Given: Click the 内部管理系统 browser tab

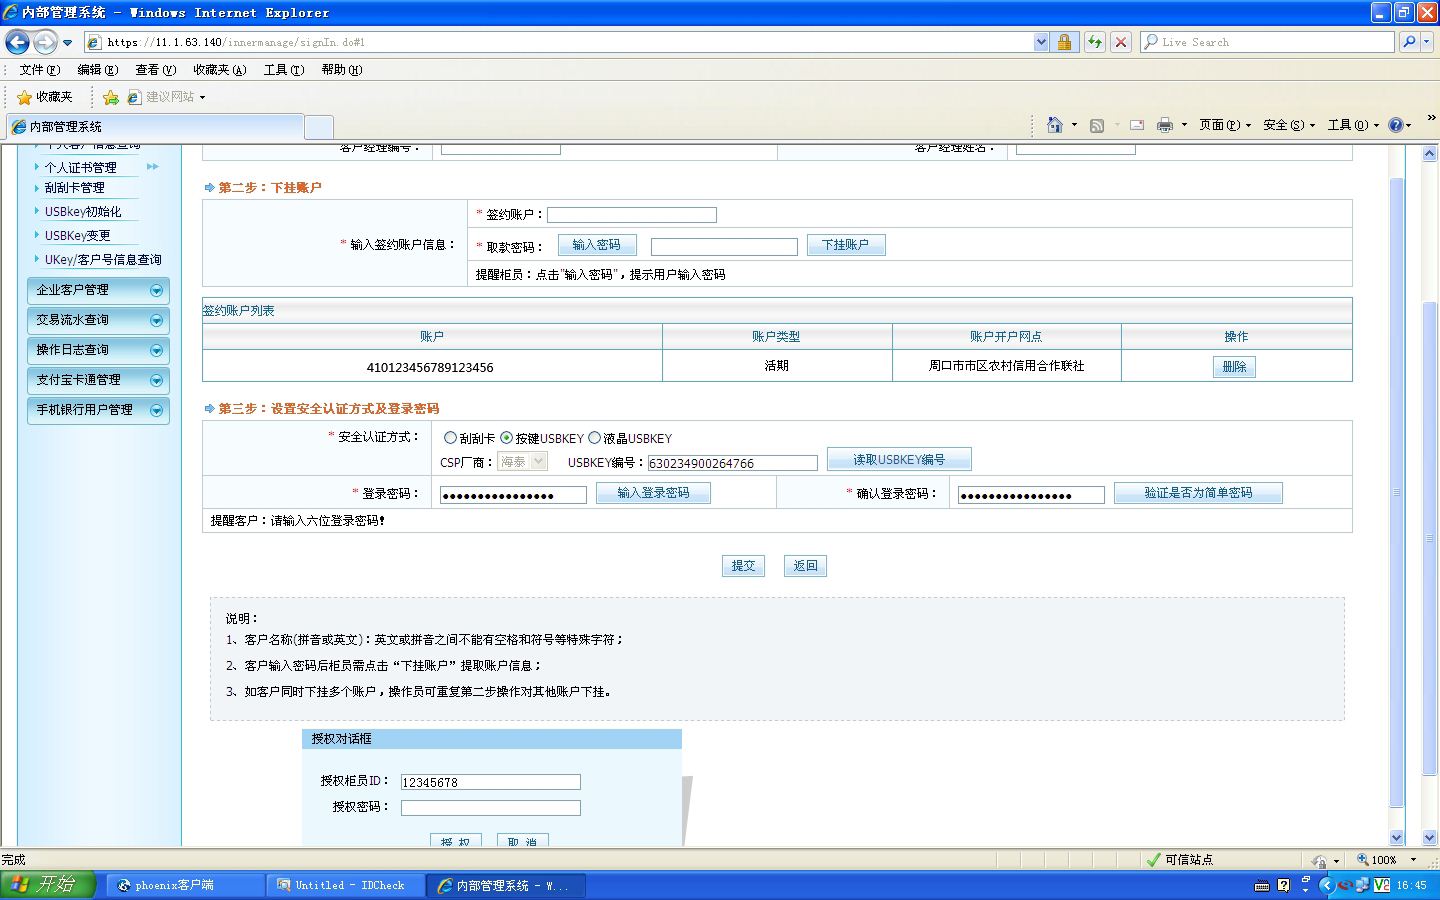Looking at the screenshot, I should tap(154, 127).
